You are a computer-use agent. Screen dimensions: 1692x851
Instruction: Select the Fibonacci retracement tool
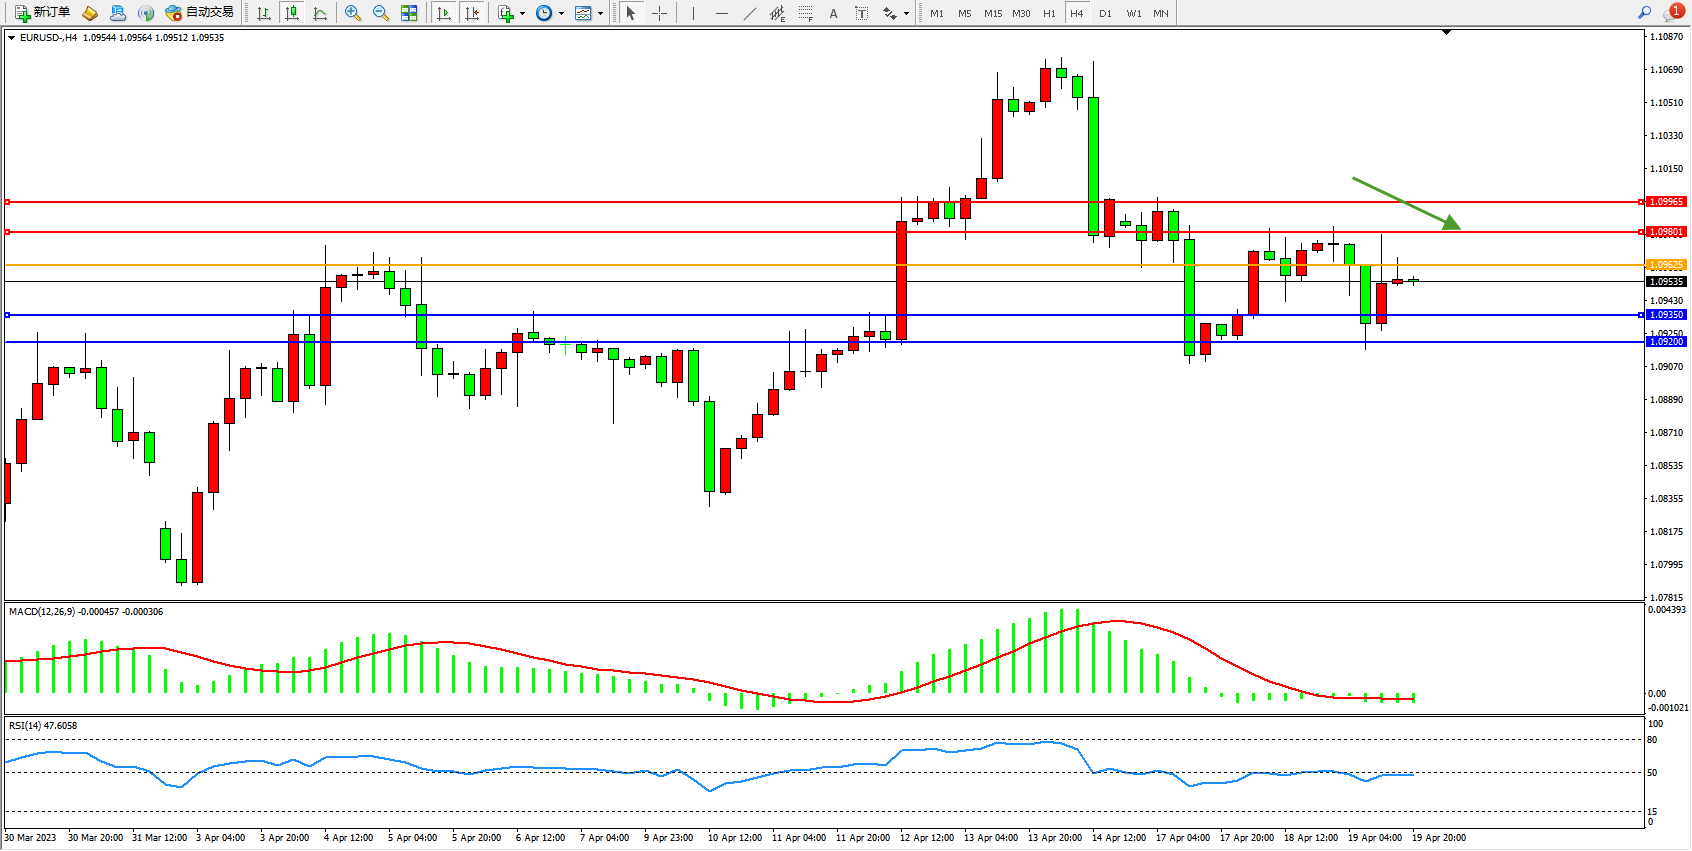[x=805, y=13]
